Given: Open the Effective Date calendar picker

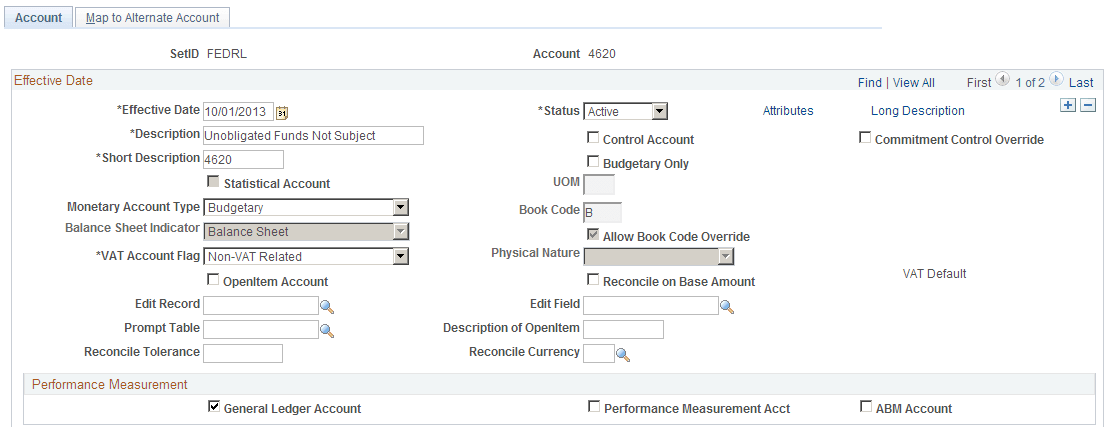Looking at the screenshot, I should (x=283, y=112).
